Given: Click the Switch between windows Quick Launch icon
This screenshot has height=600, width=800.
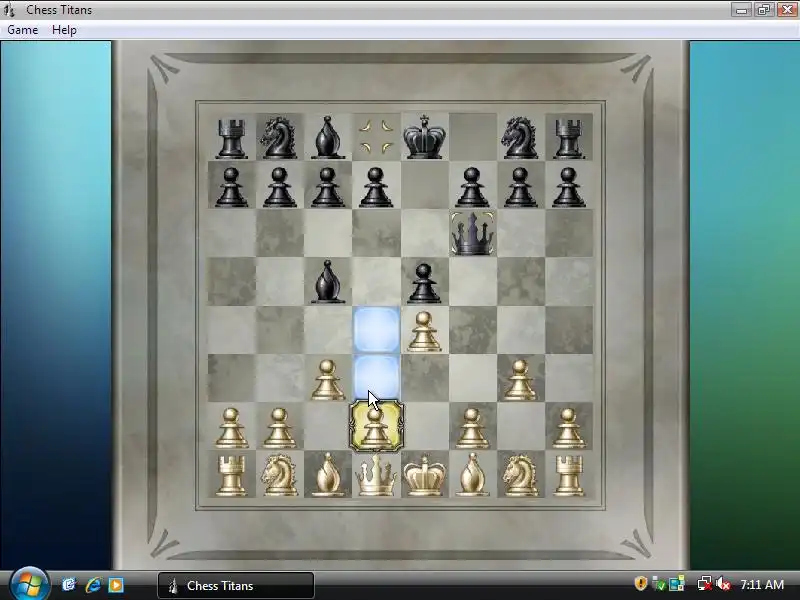Looking at the screenshot, I should (x=69, y=585).
